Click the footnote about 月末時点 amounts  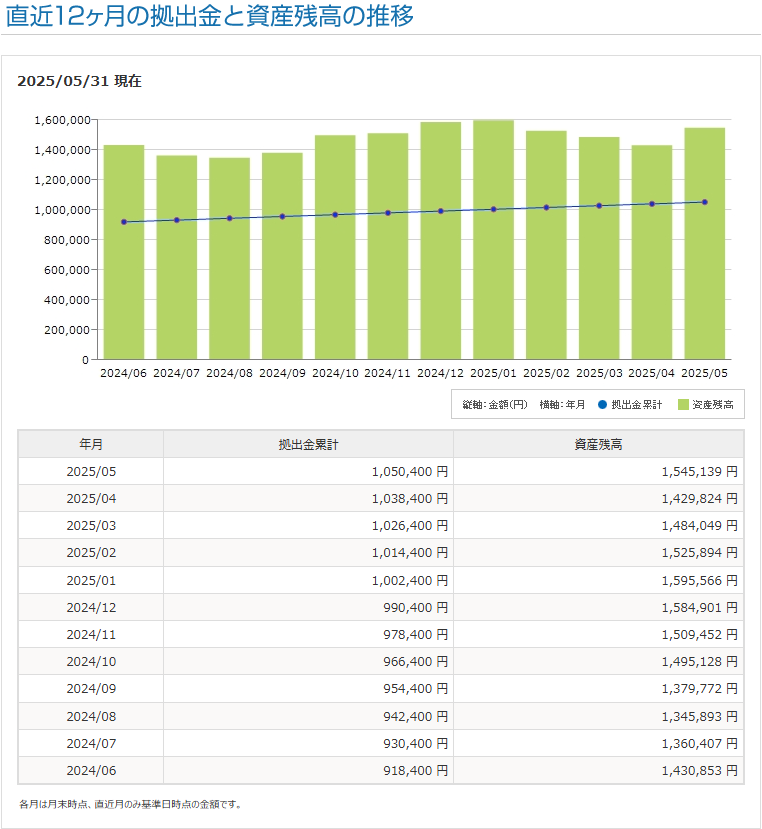[131, 804]
